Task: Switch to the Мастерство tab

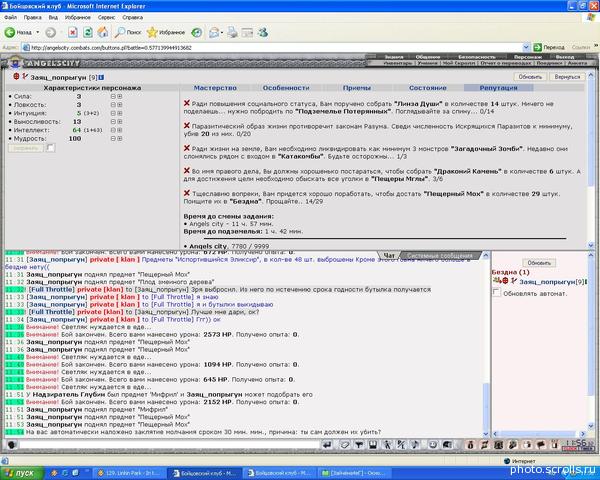Action: (215, 88)
